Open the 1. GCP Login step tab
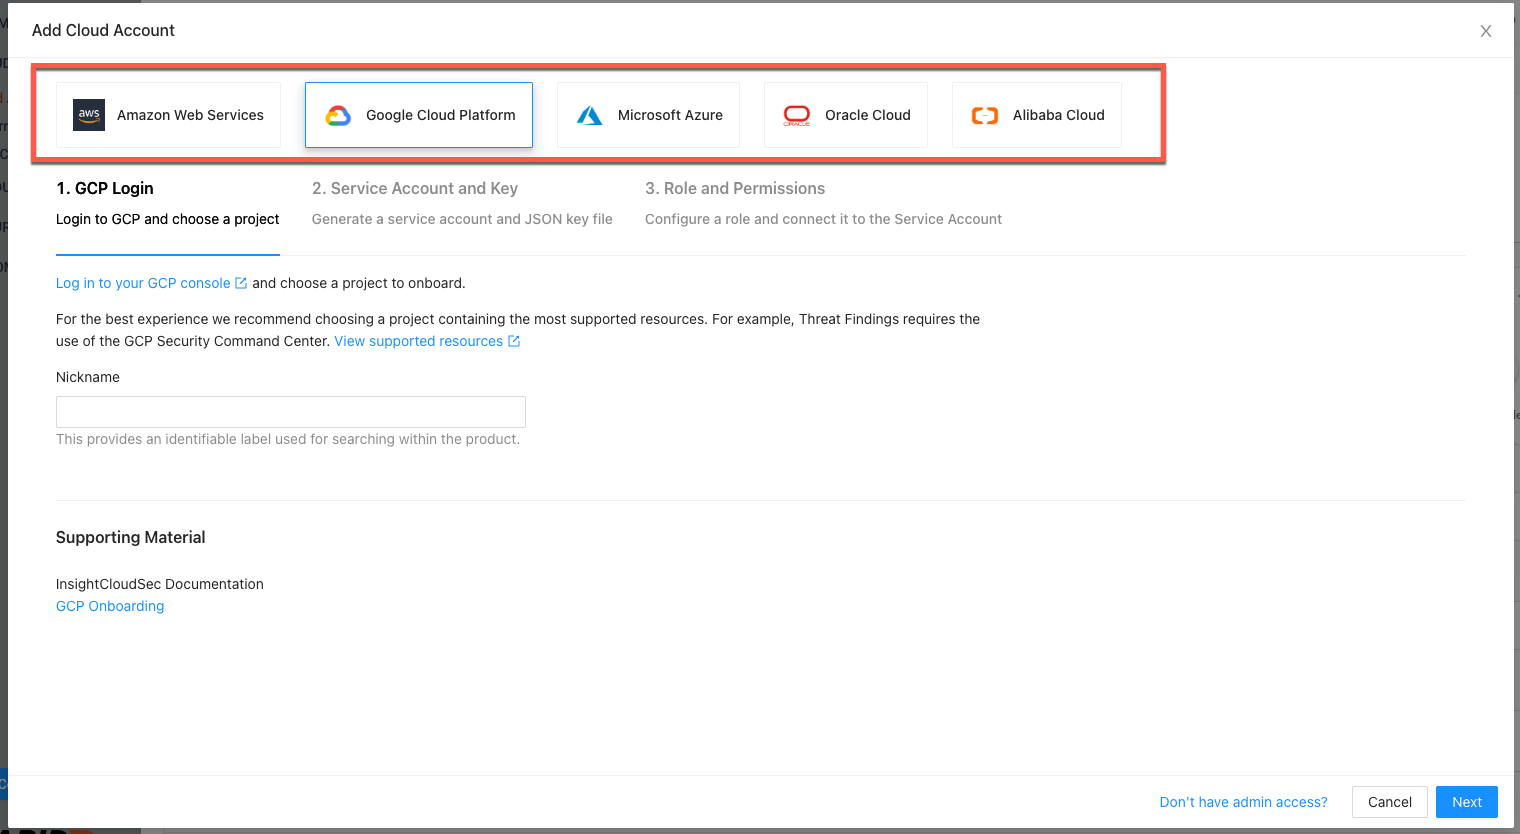1520x834 pixels. point(168,203)
